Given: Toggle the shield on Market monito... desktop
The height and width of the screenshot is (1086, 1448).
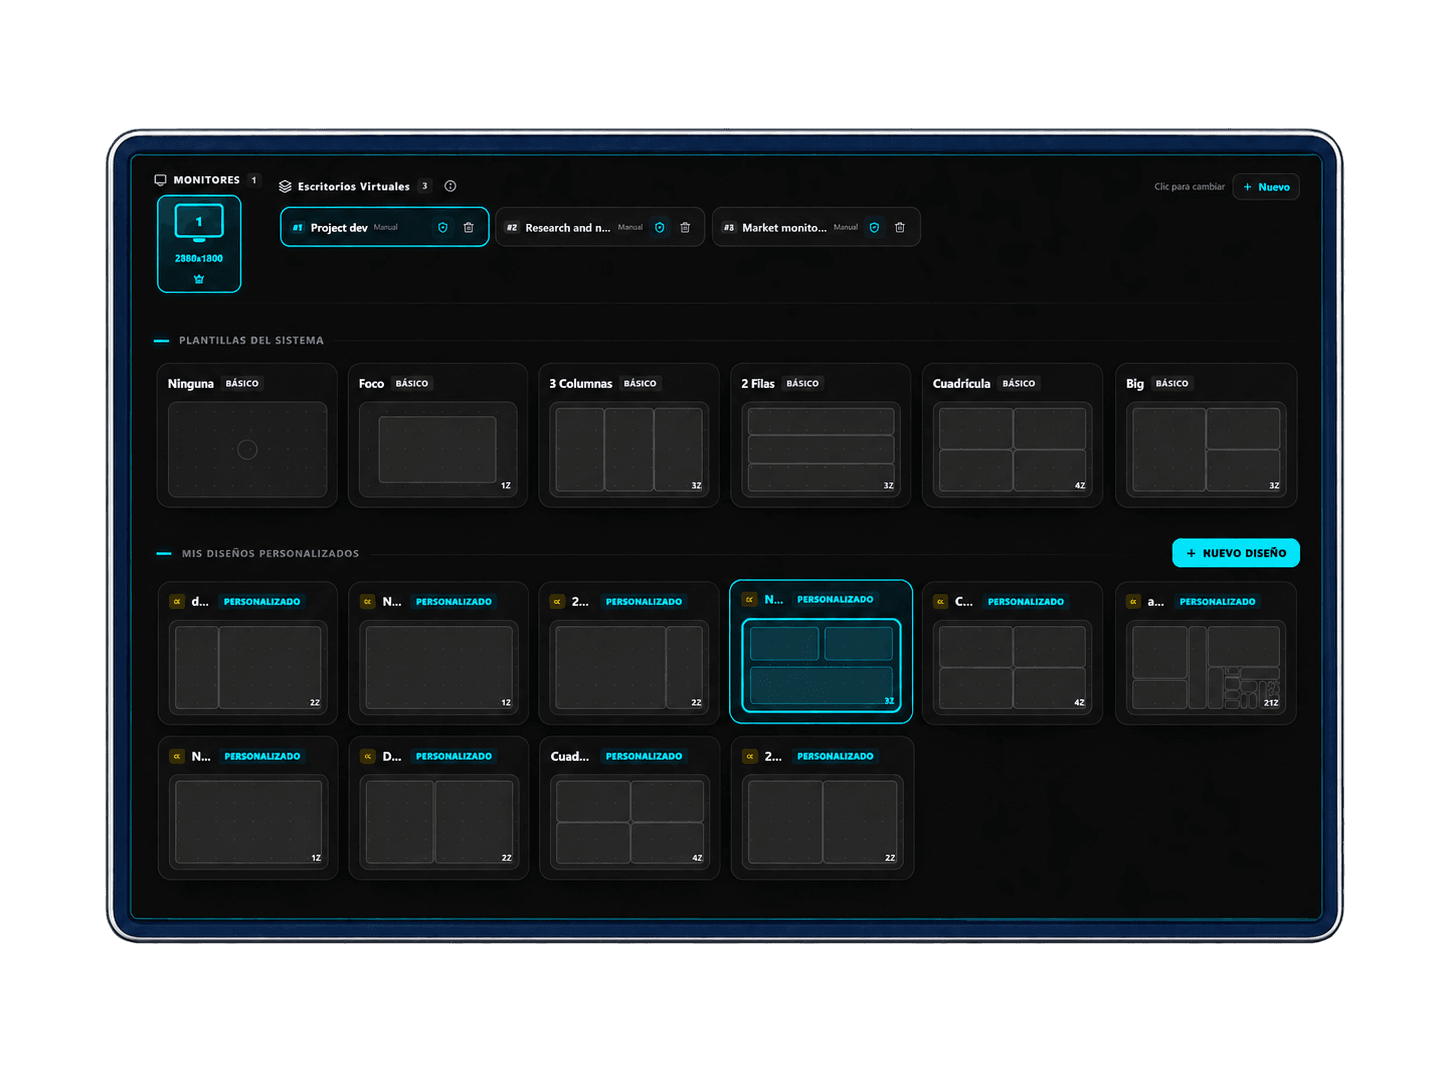Looking at the screenshot, I should 874,228.
